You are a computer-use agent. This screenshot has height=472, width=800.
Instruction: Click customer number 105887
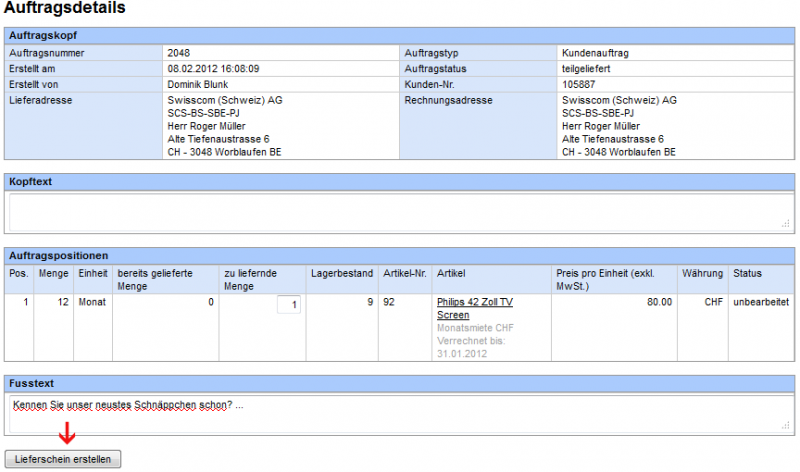click(x=579, y=85)
